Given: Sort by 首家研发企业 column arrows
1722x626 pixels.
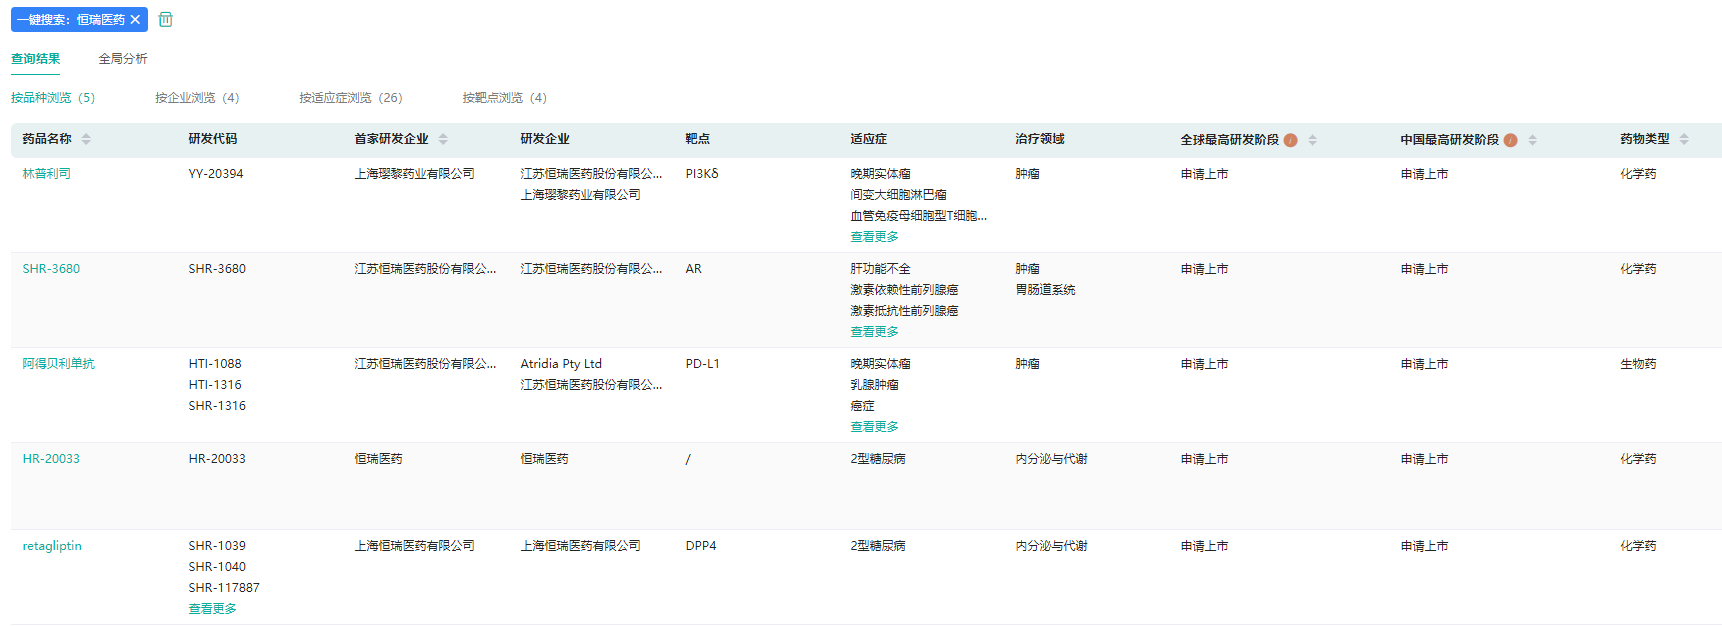Looking at the screenshot, I should click(x=443, y=139).
